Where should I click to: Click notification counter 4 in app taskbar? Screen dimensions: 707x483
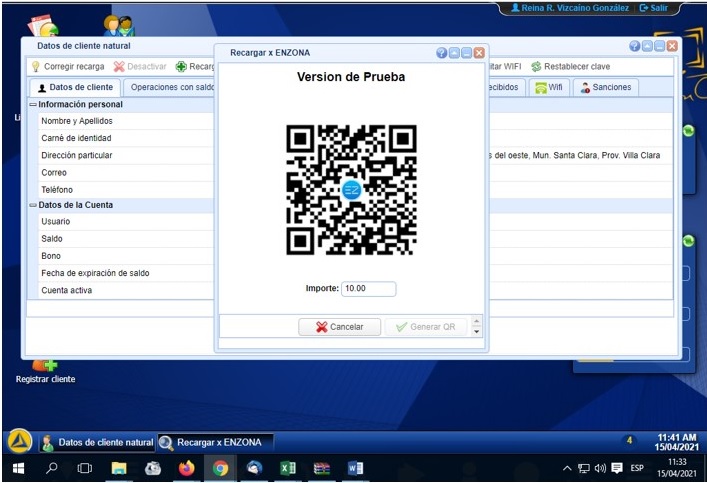tap(629, 441)
